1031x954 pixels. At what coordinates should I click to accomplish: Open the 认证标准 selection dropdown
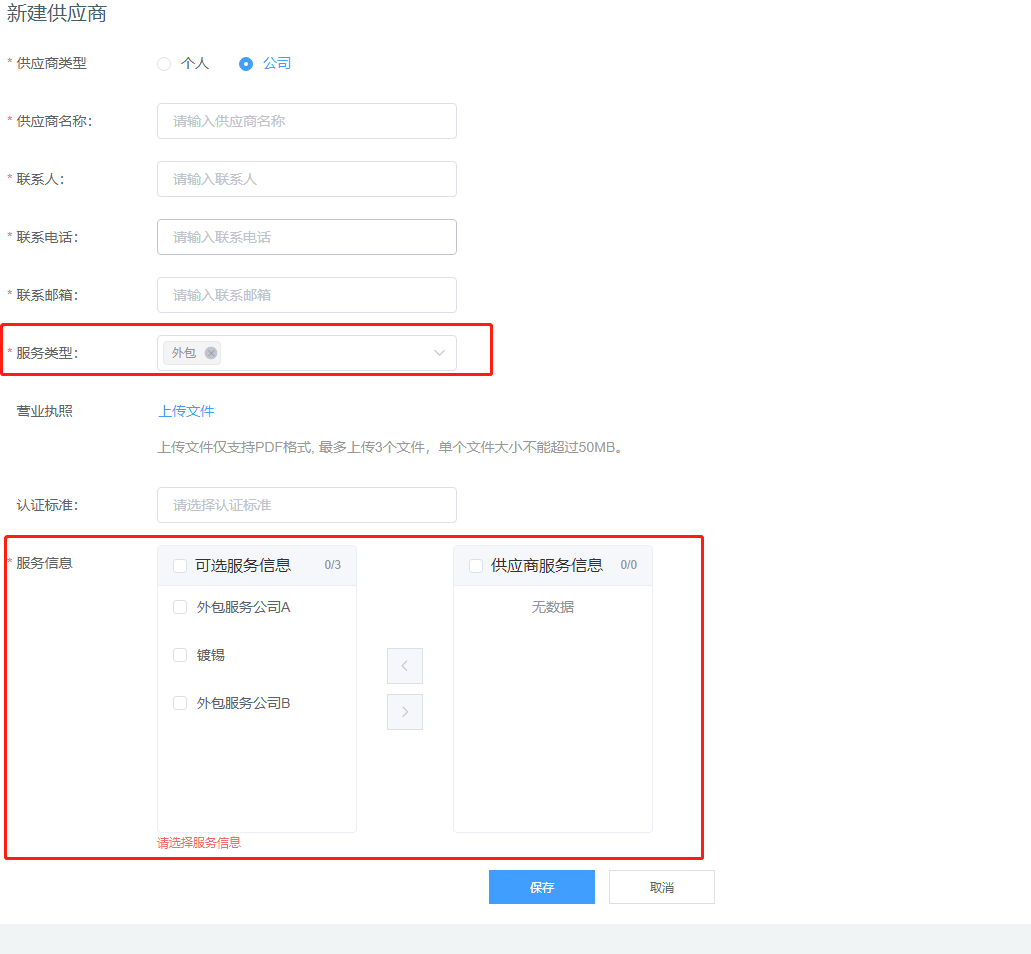coord(306,505)
